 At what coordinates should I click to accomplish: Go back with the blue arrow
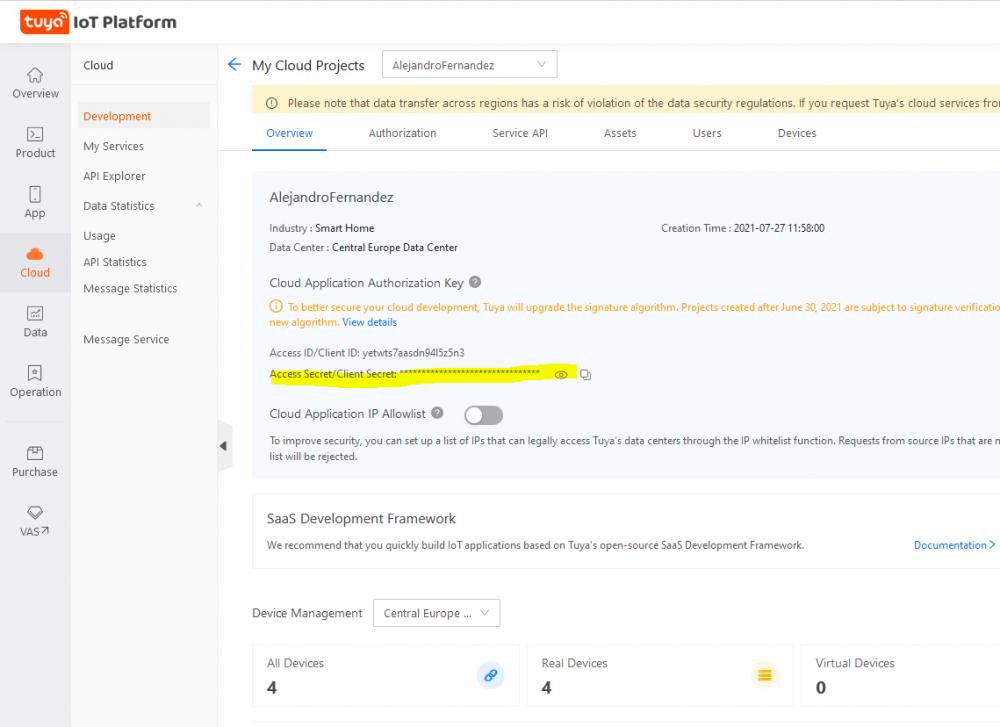tap(235, 64)
